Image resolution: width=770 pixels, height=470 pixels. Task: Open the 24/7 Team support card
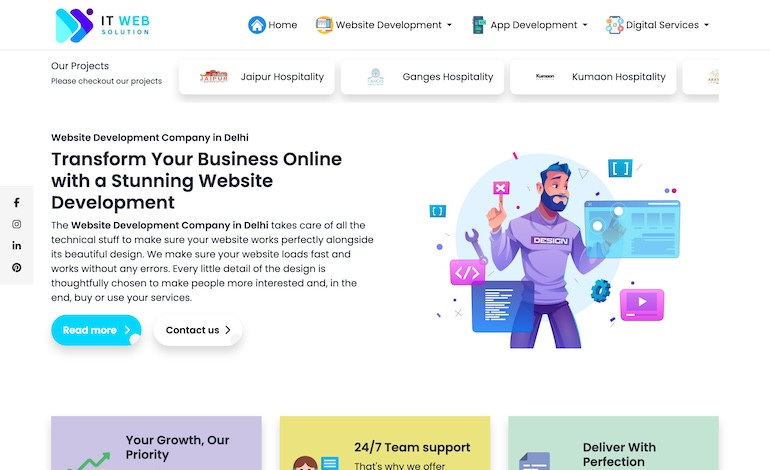[x=385, y=443]
